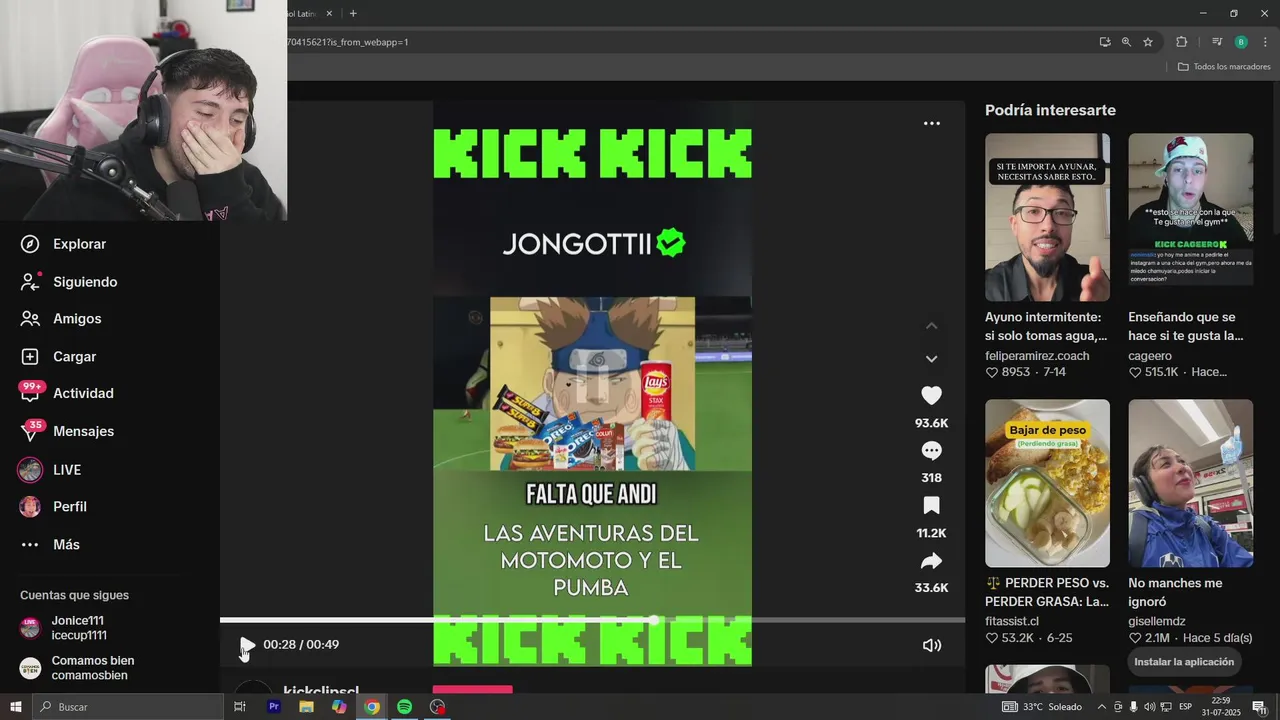The width and height of the screenshot is (1280, 720).
Task: Open Task View in taskbar
Action: [240, 707]
